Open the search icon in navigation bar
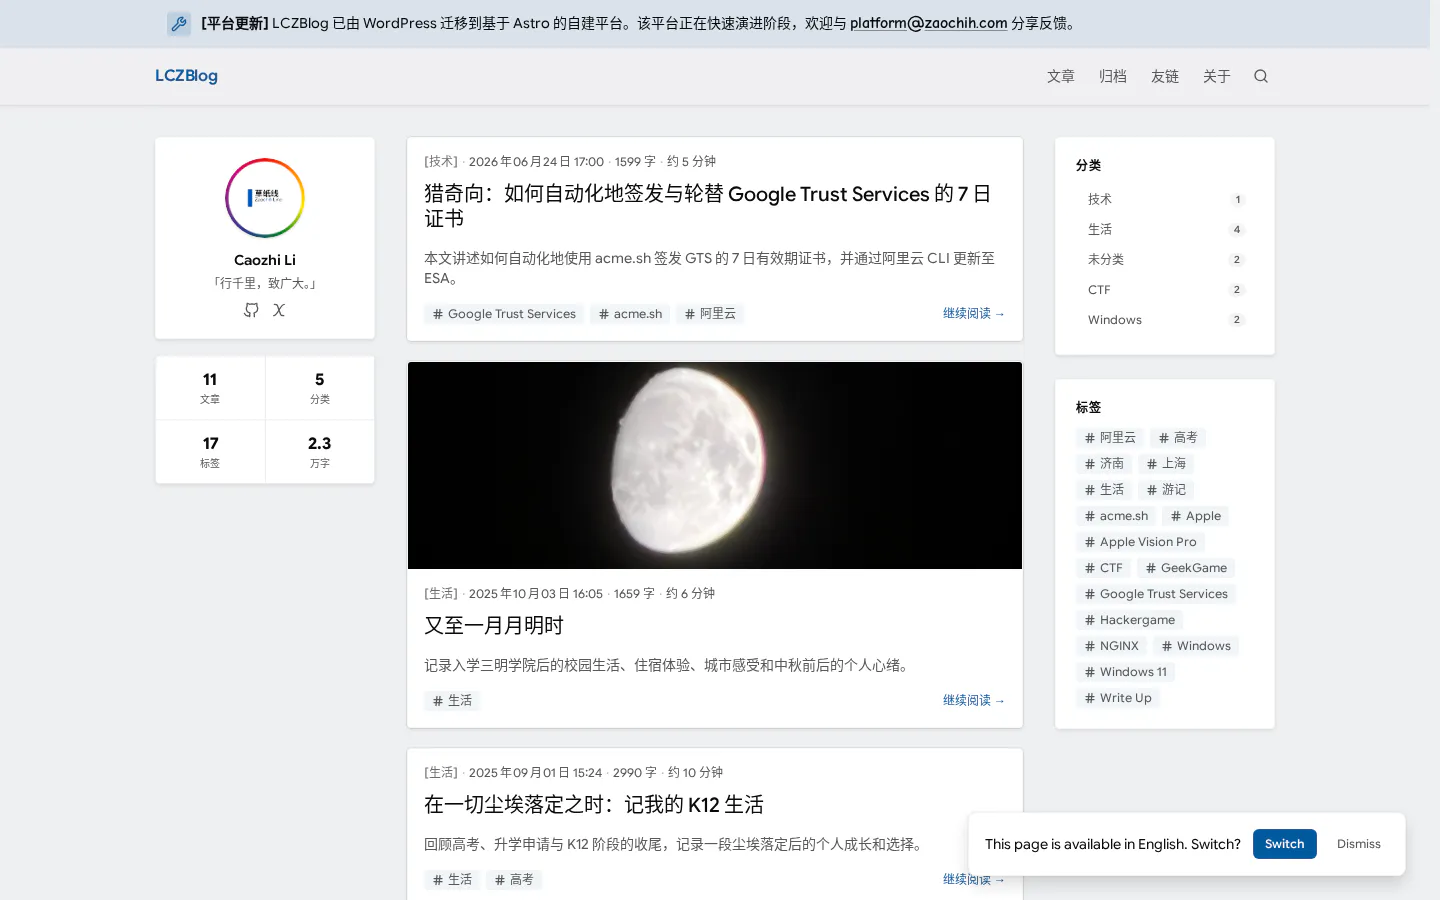Viewport: 1440px width, 900px height. 1261,76
